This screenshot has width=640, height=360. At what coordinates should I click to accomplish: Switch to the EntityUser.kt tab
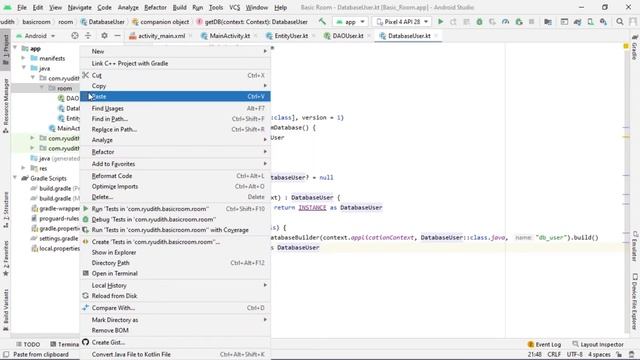[x=291, y=36]
